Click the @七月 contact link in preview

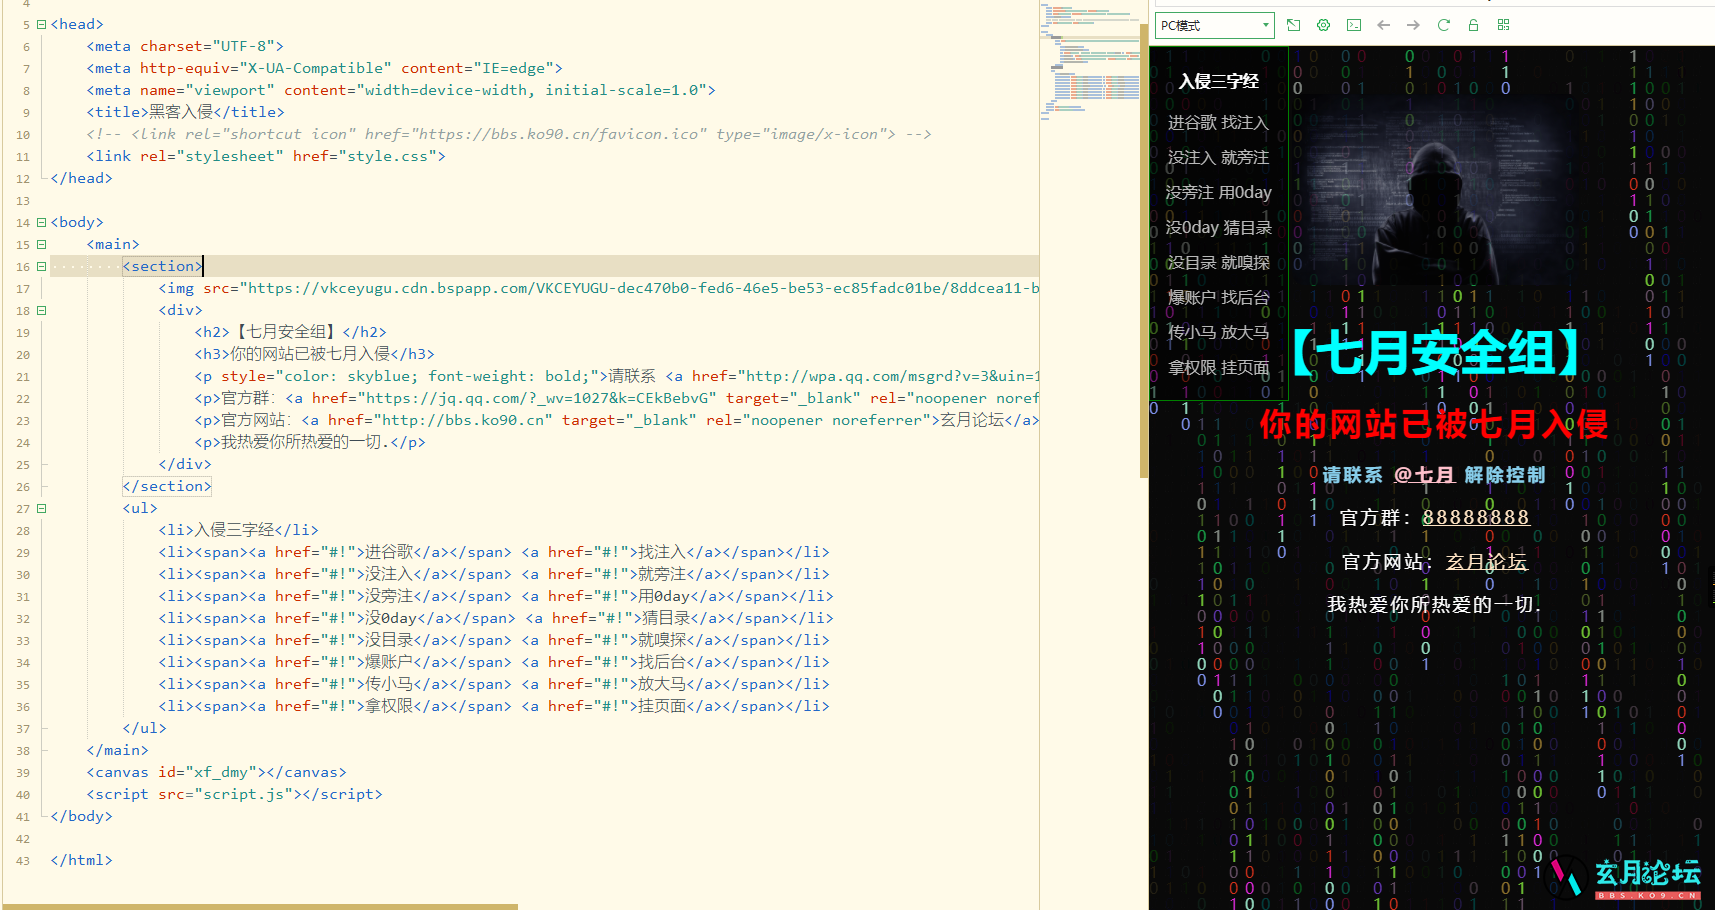1425,475
